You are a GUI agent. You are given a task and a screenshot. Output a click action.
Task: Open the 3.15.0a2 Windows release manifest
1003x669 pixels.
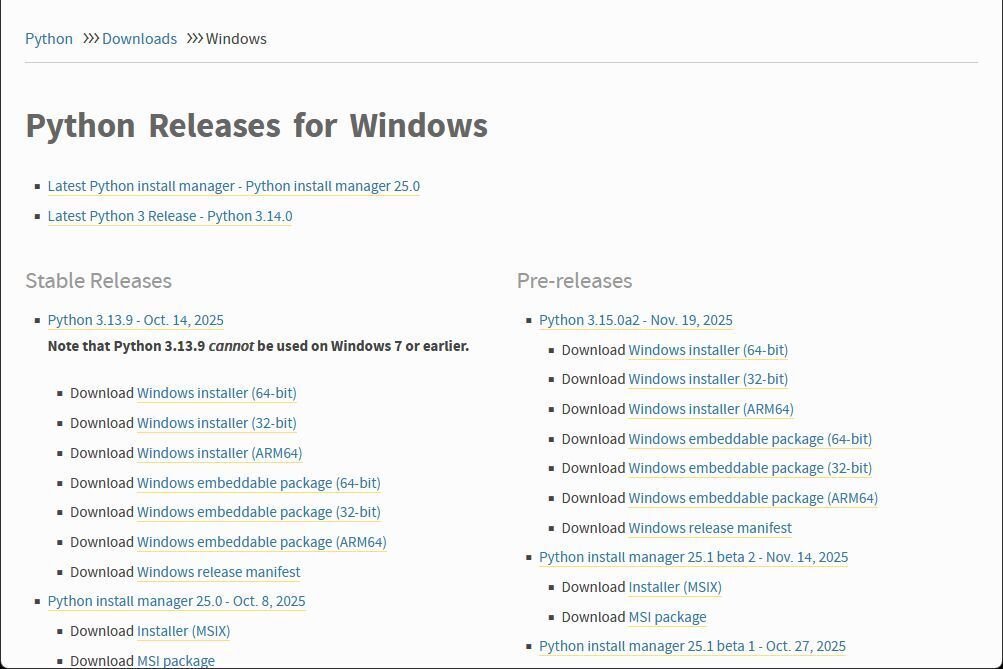click(x=709, y=528)
